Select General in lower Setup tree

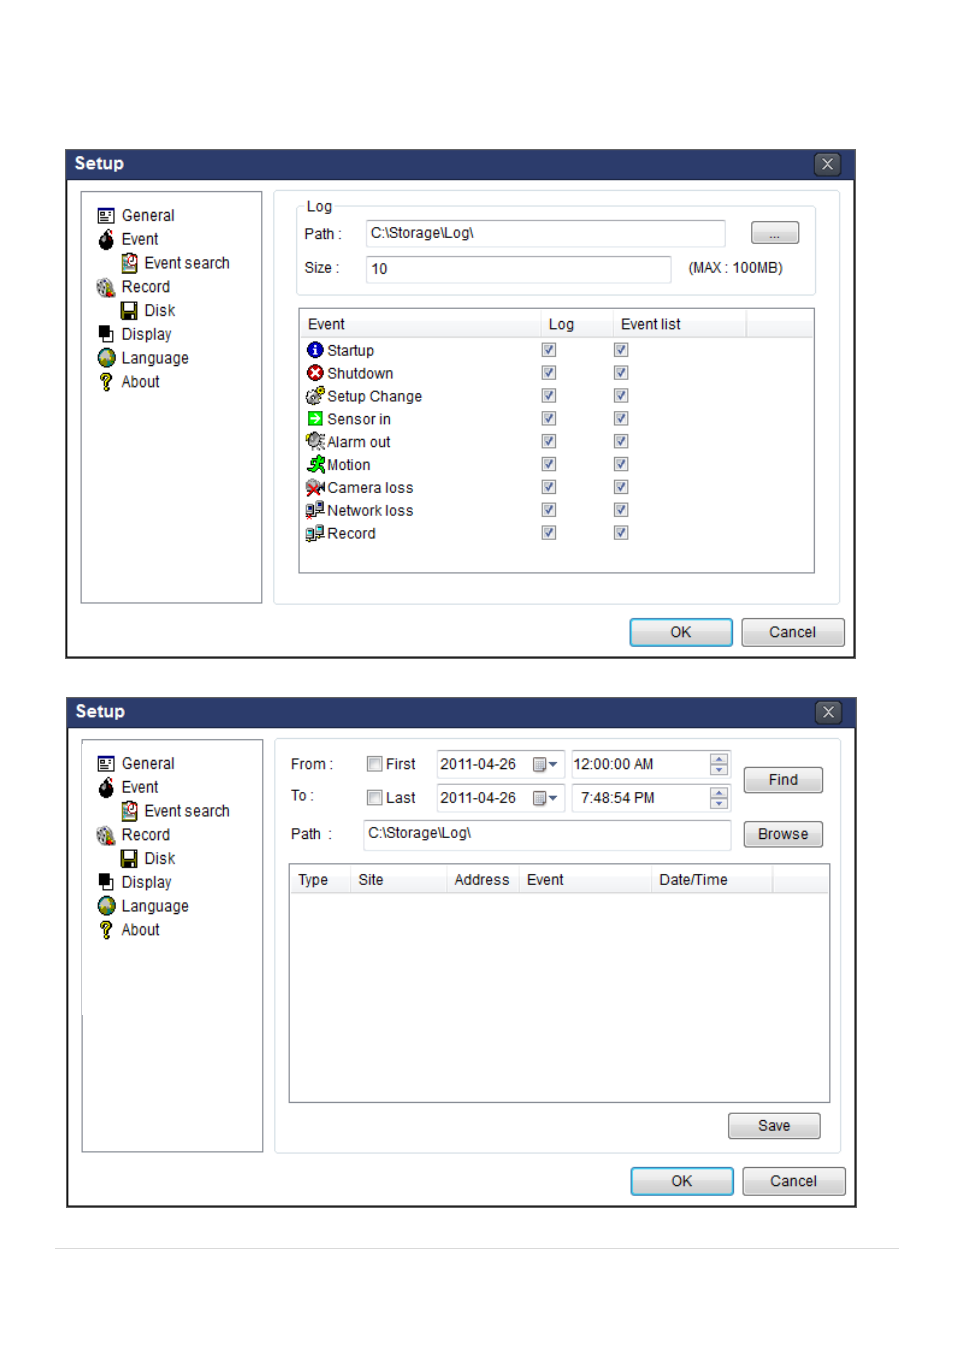coord(148,764)
